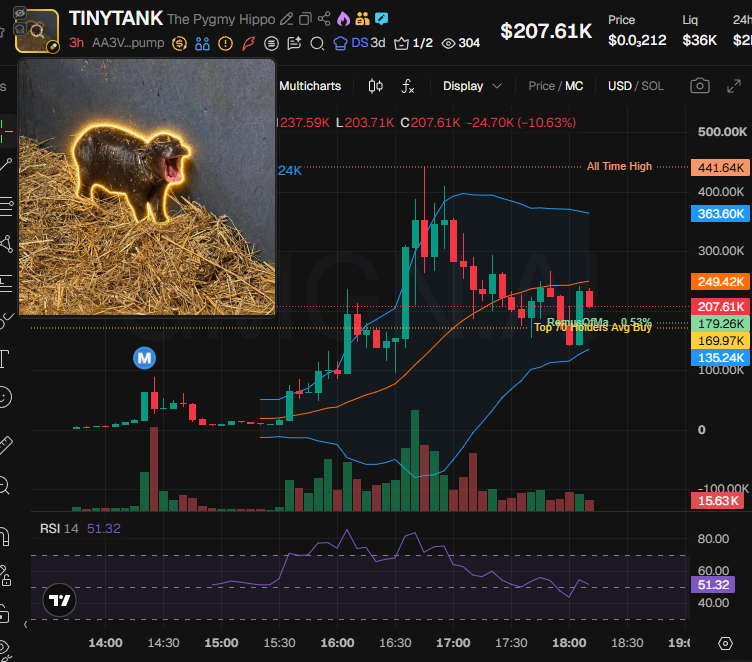Screen dimensions: 752x662
Task: Select the ruler measure tool
Action: click(6, 445)
